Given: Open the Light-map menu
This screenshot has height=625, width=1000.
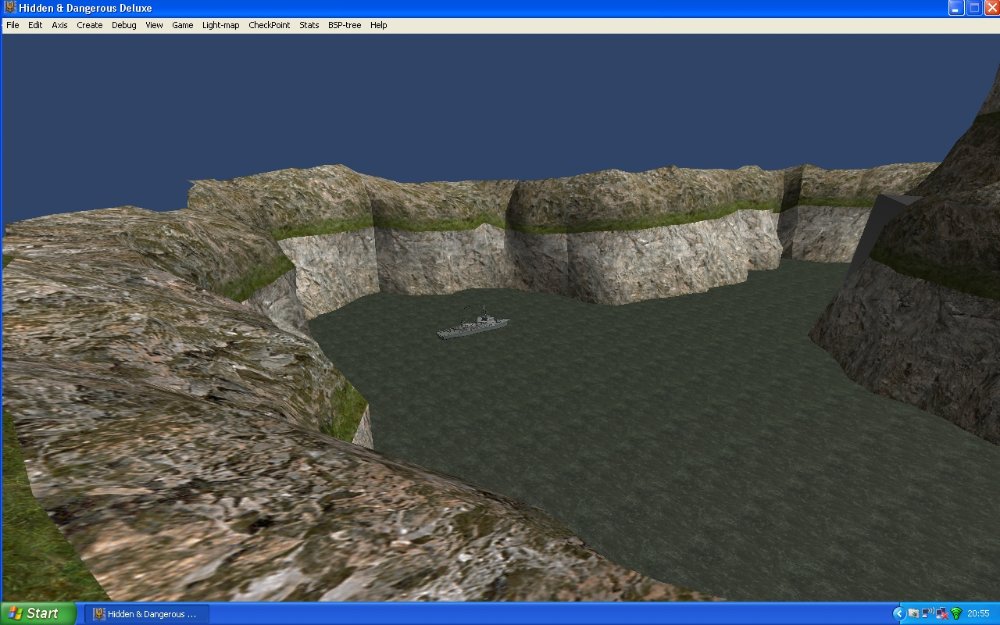Looking at the screenshot, I should tap(221, 25).
